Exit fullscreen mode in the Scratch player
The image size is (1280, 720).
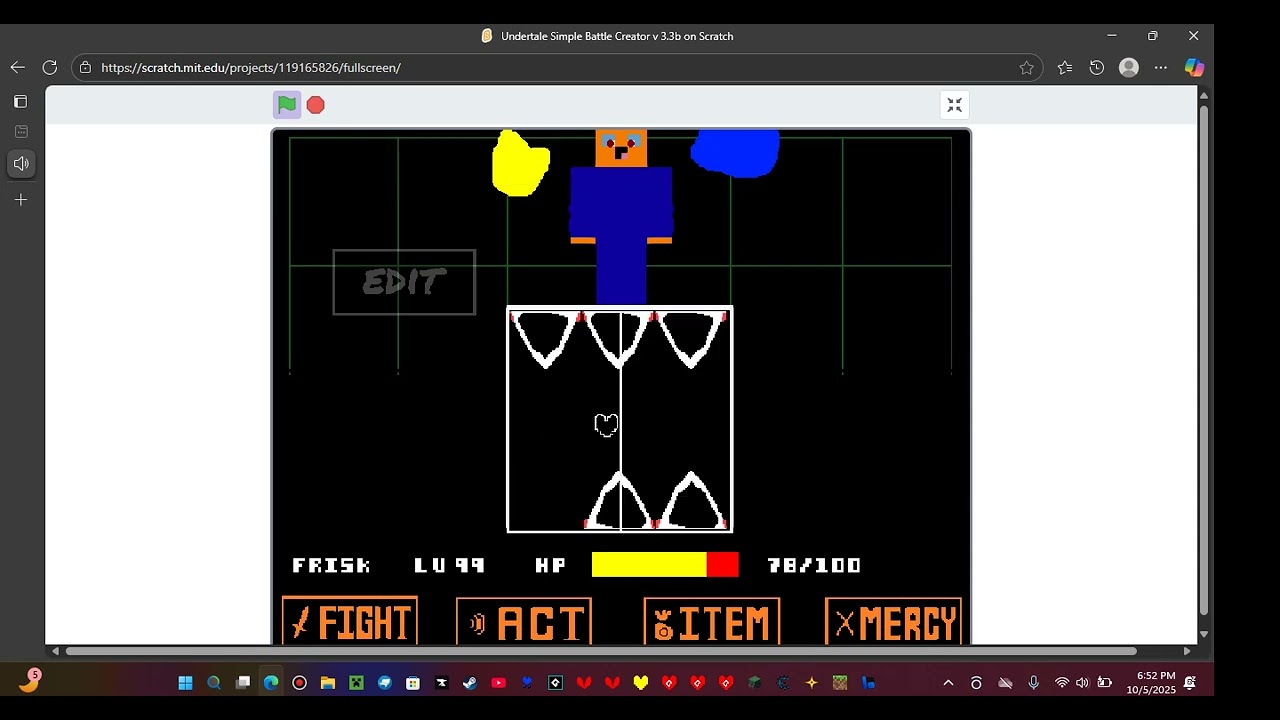click(x=954, y=105)
